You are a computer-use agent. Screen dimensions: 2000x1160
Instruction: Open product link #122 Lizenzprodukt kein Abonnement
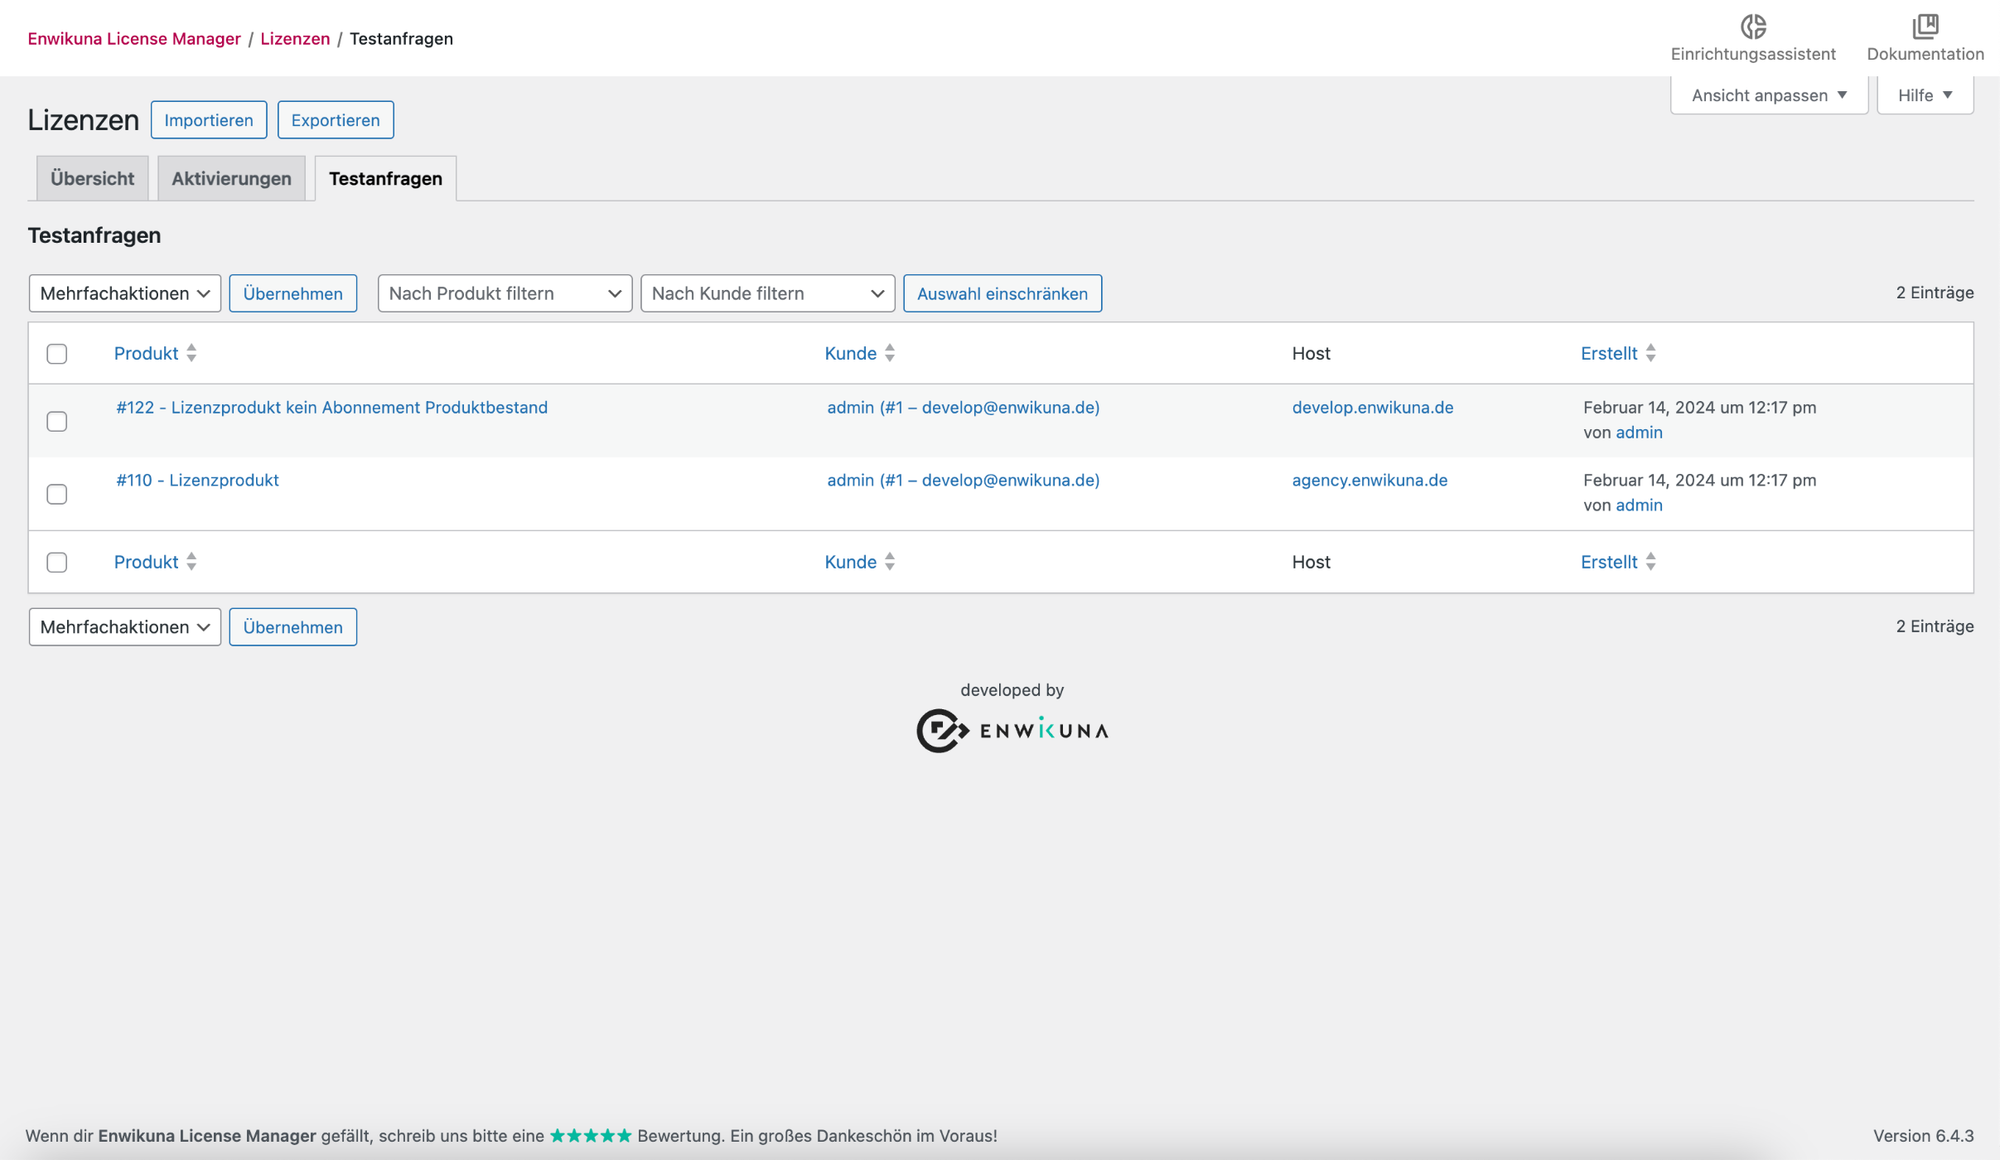(x=332, y=407)
